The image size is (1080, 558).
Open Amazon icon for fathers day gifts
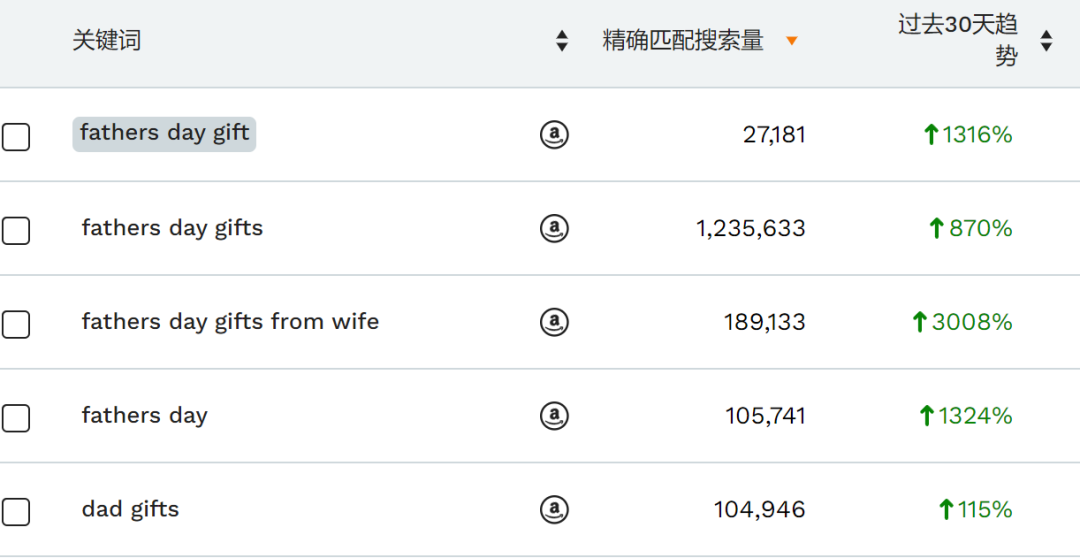pyautogui.click(x=554, y=228)
